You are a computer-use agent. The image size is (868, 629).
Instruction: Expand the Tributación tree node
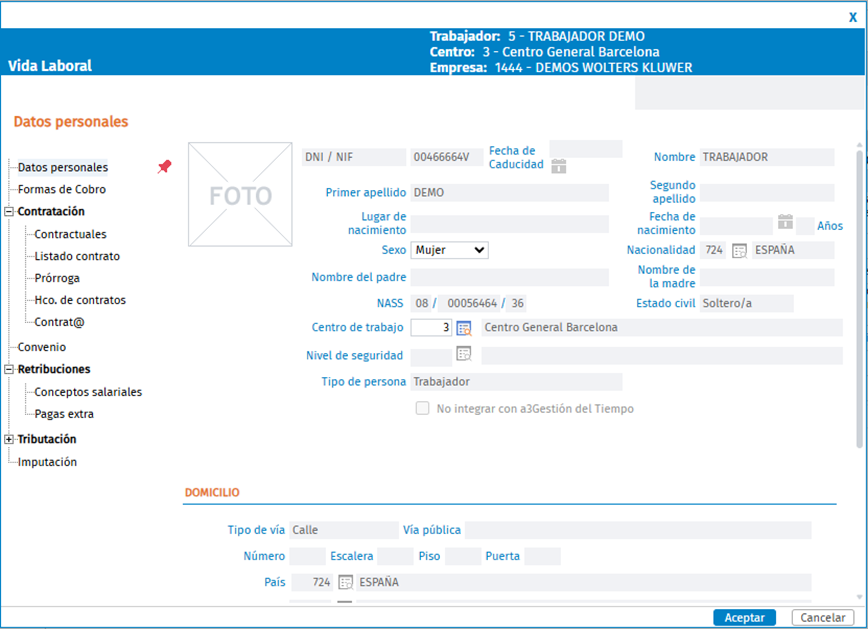9,439
